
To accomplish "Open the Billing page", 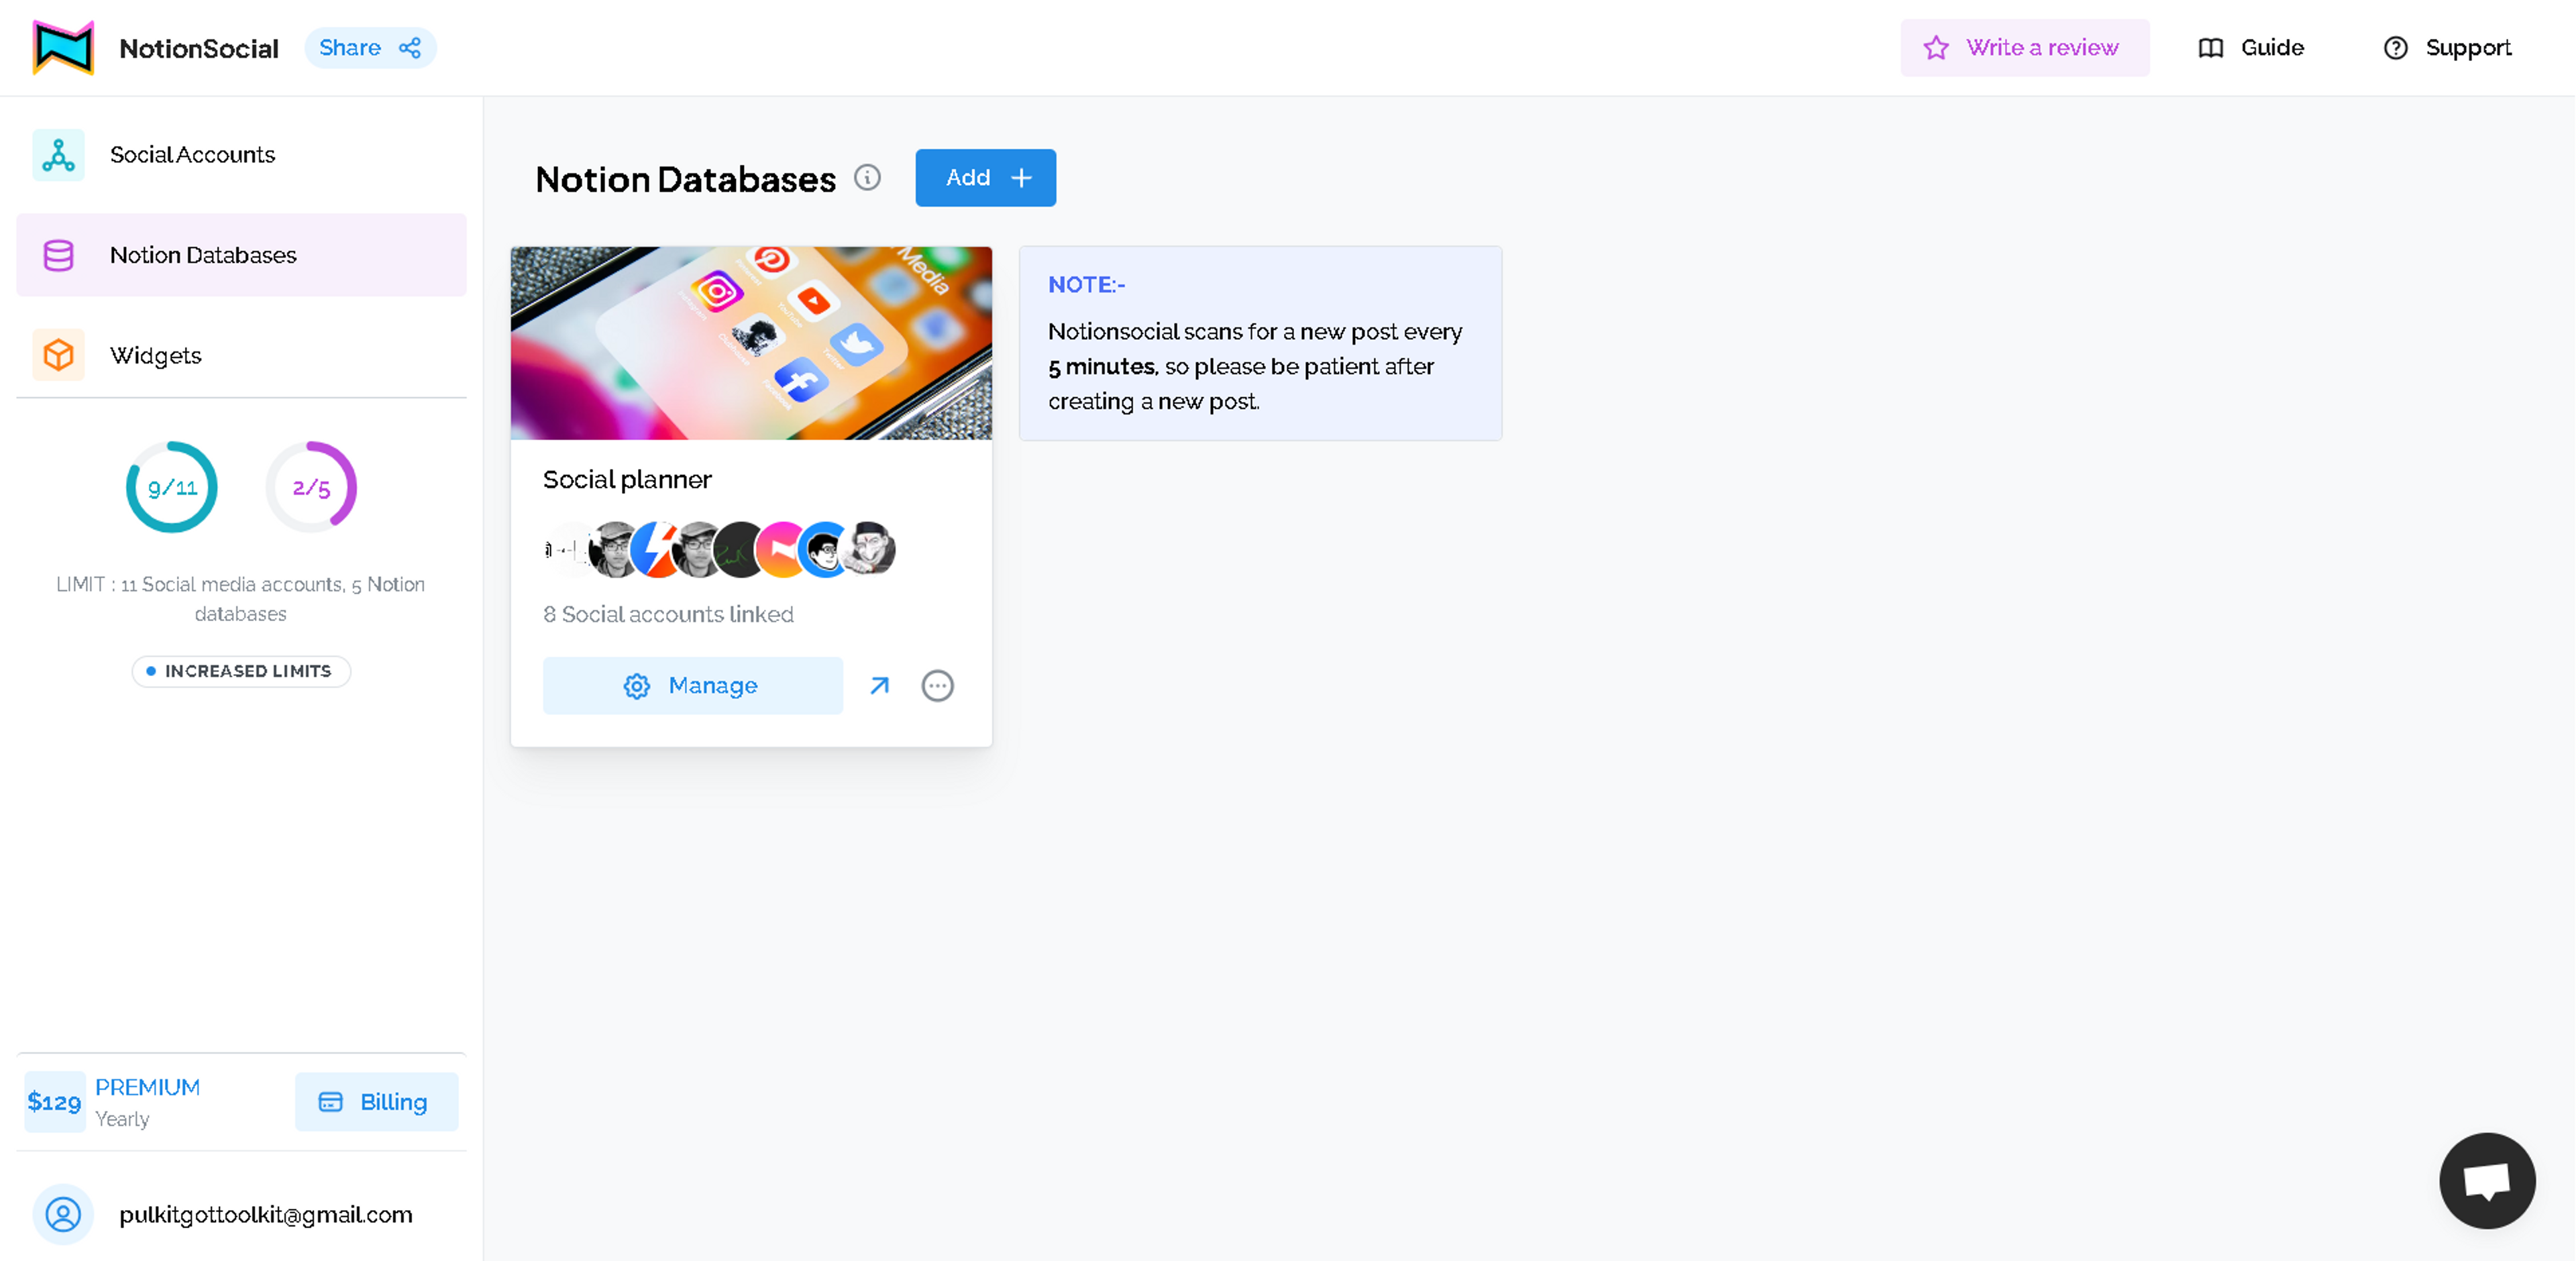I will (x=376, y=1102).
